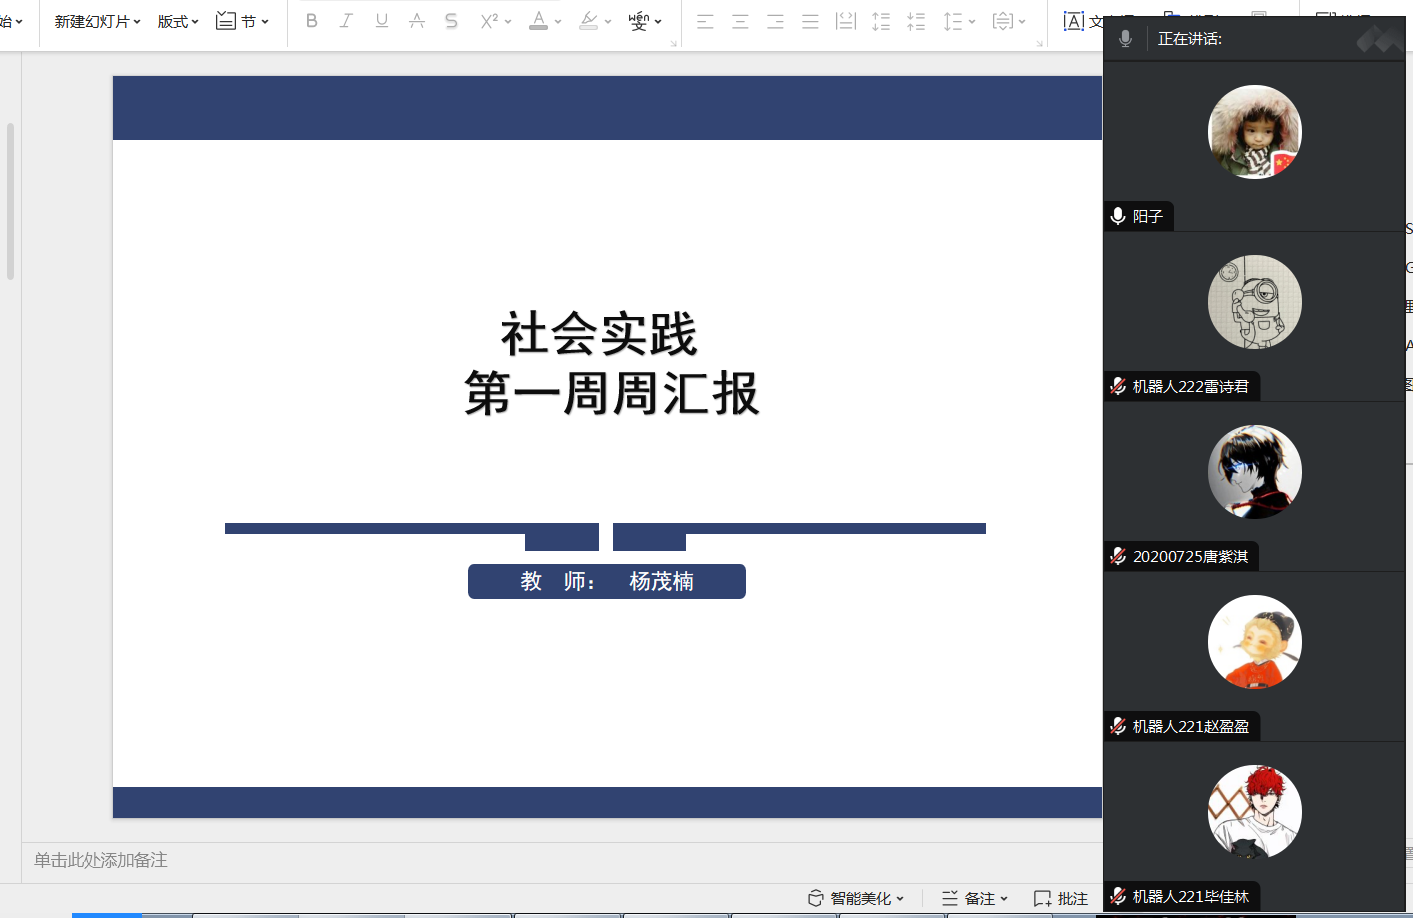Center align the paragraph text
This screenshot has height=918, width=1413.
click(x=740, y=21)
